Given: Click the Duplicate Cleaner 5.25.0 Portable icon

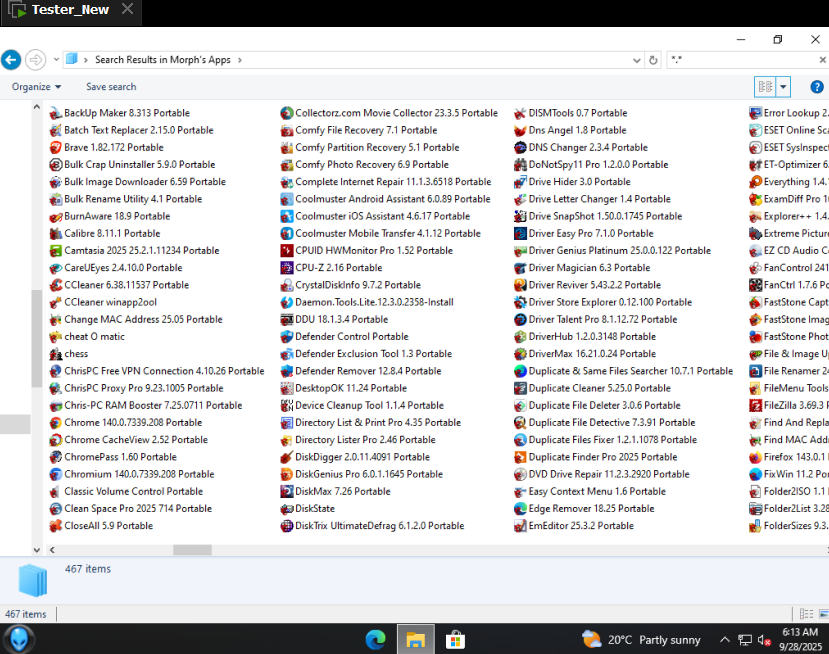Looking at the screenshot, I should pyautogui.click(x=520, y=388).
